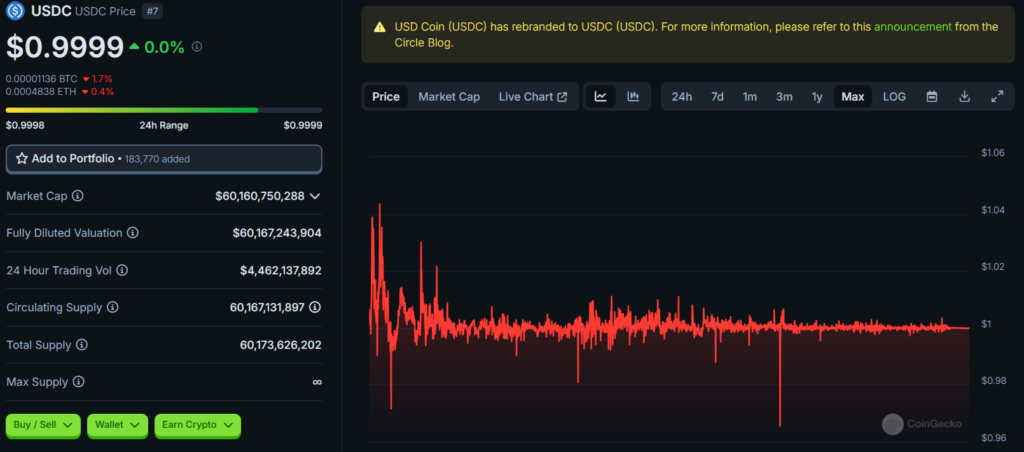
Task: Toggle LOG scale on chart
Action: pos(894,97)
